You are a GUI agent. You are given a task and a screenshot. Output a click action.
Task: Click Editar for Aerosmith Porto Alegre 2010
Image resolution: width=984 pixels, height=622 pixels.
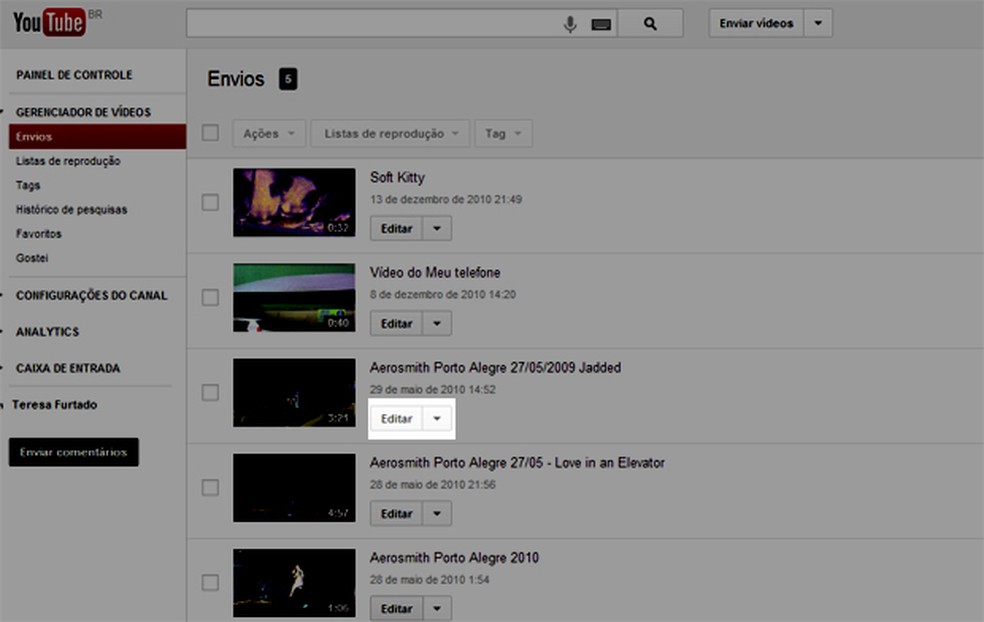(x=396, y=608)
